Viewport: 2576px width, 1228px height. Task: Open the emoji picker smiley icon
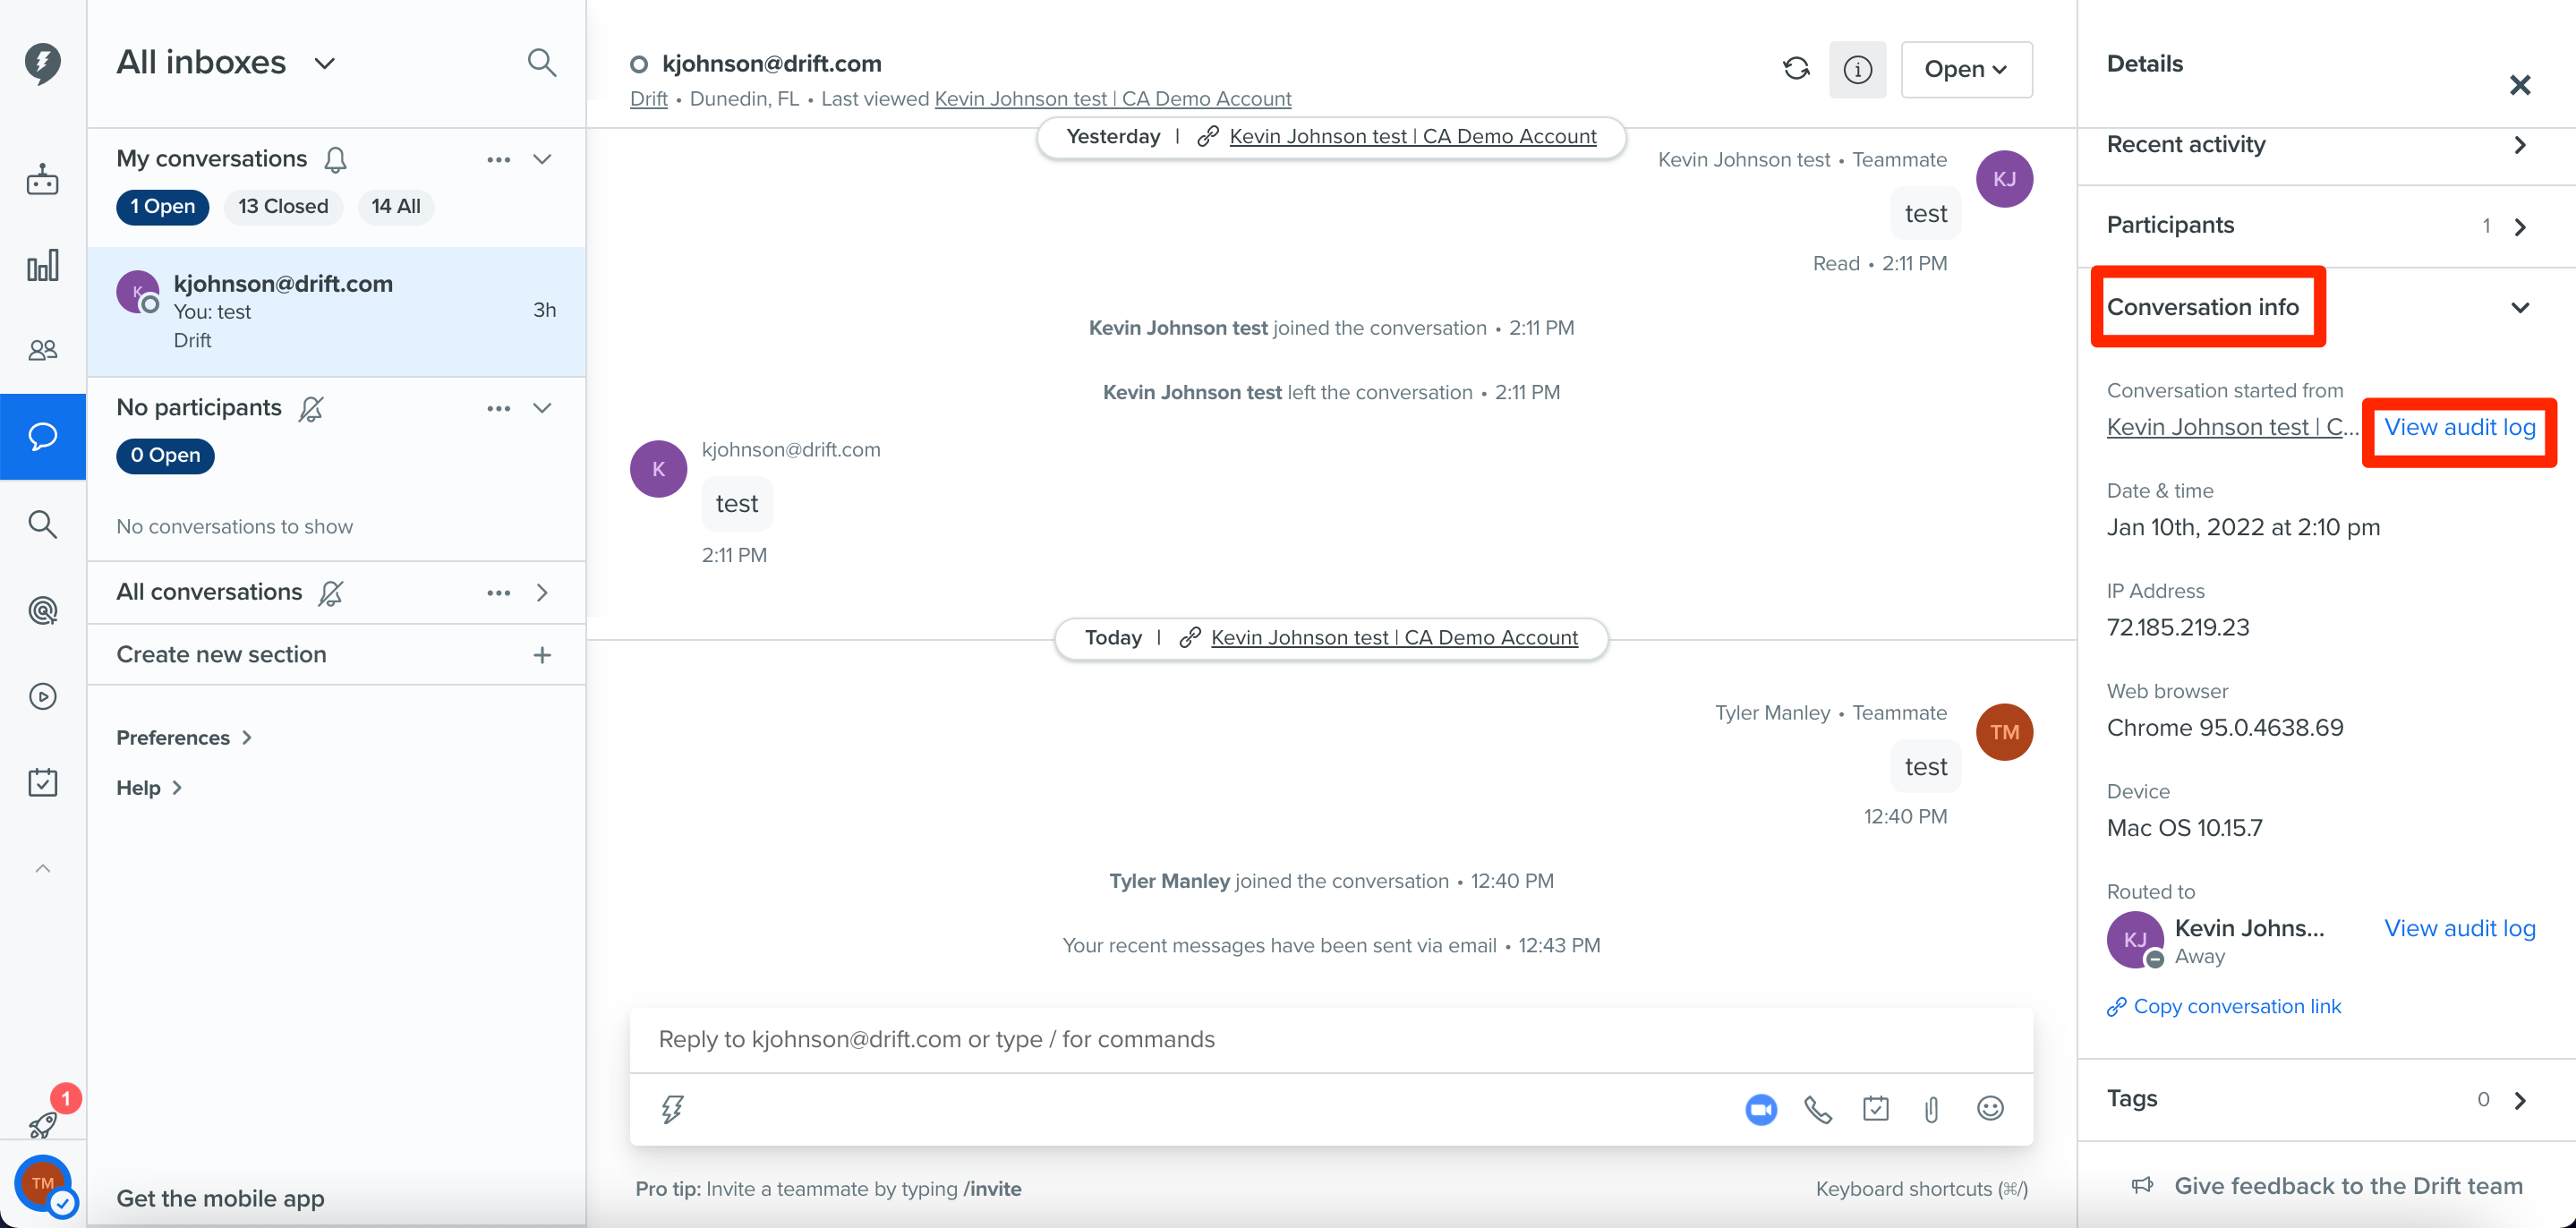click(x=1990, y=1108)
